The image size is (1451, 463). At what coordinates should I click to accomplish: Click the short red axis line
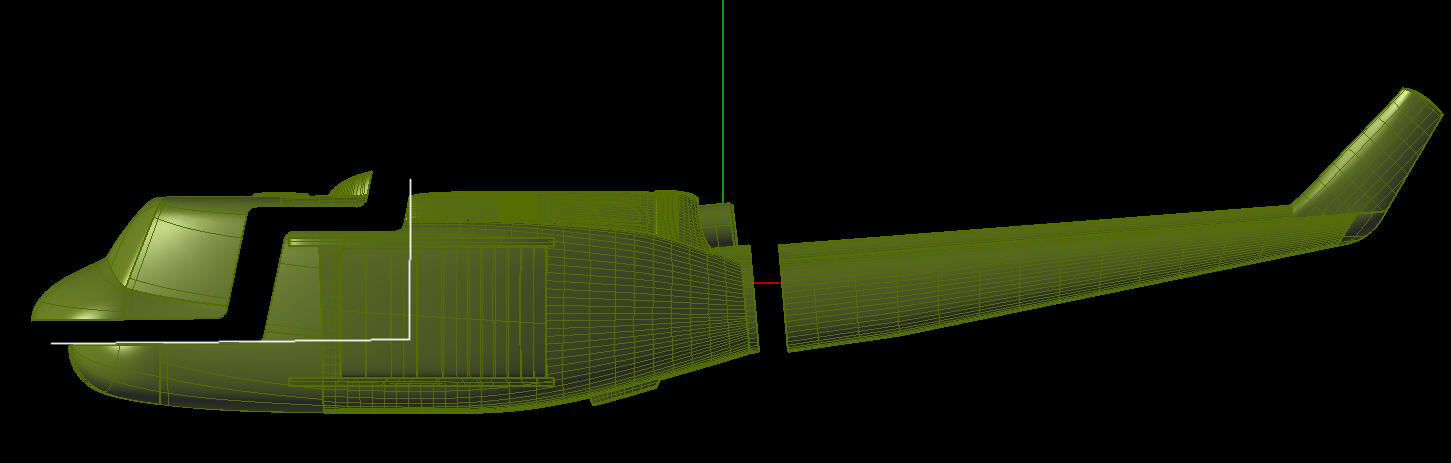767,283
